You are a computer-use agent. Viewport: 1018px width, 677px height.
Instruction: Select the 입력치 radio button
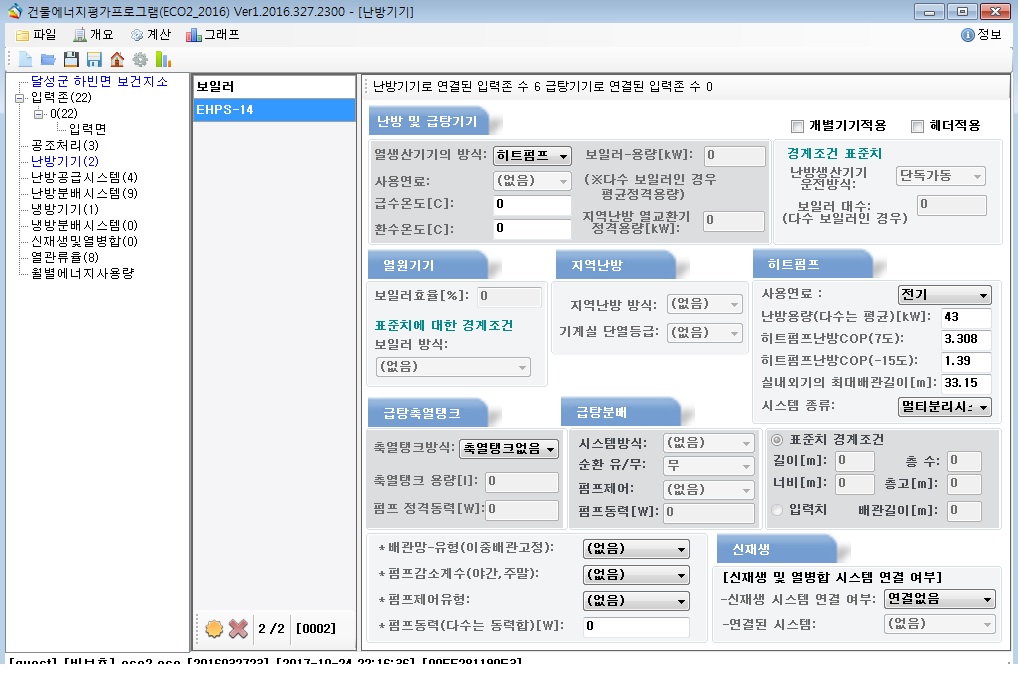click(777, 511)
